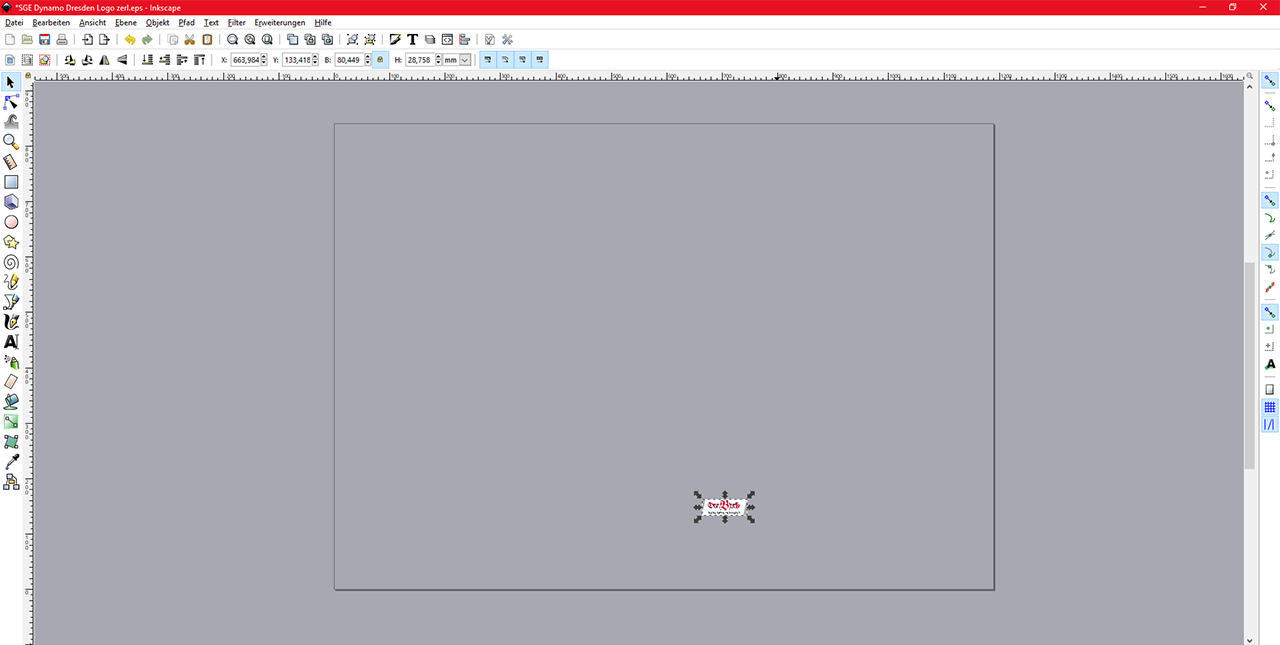Click the Filter menu item

(236, 22)
